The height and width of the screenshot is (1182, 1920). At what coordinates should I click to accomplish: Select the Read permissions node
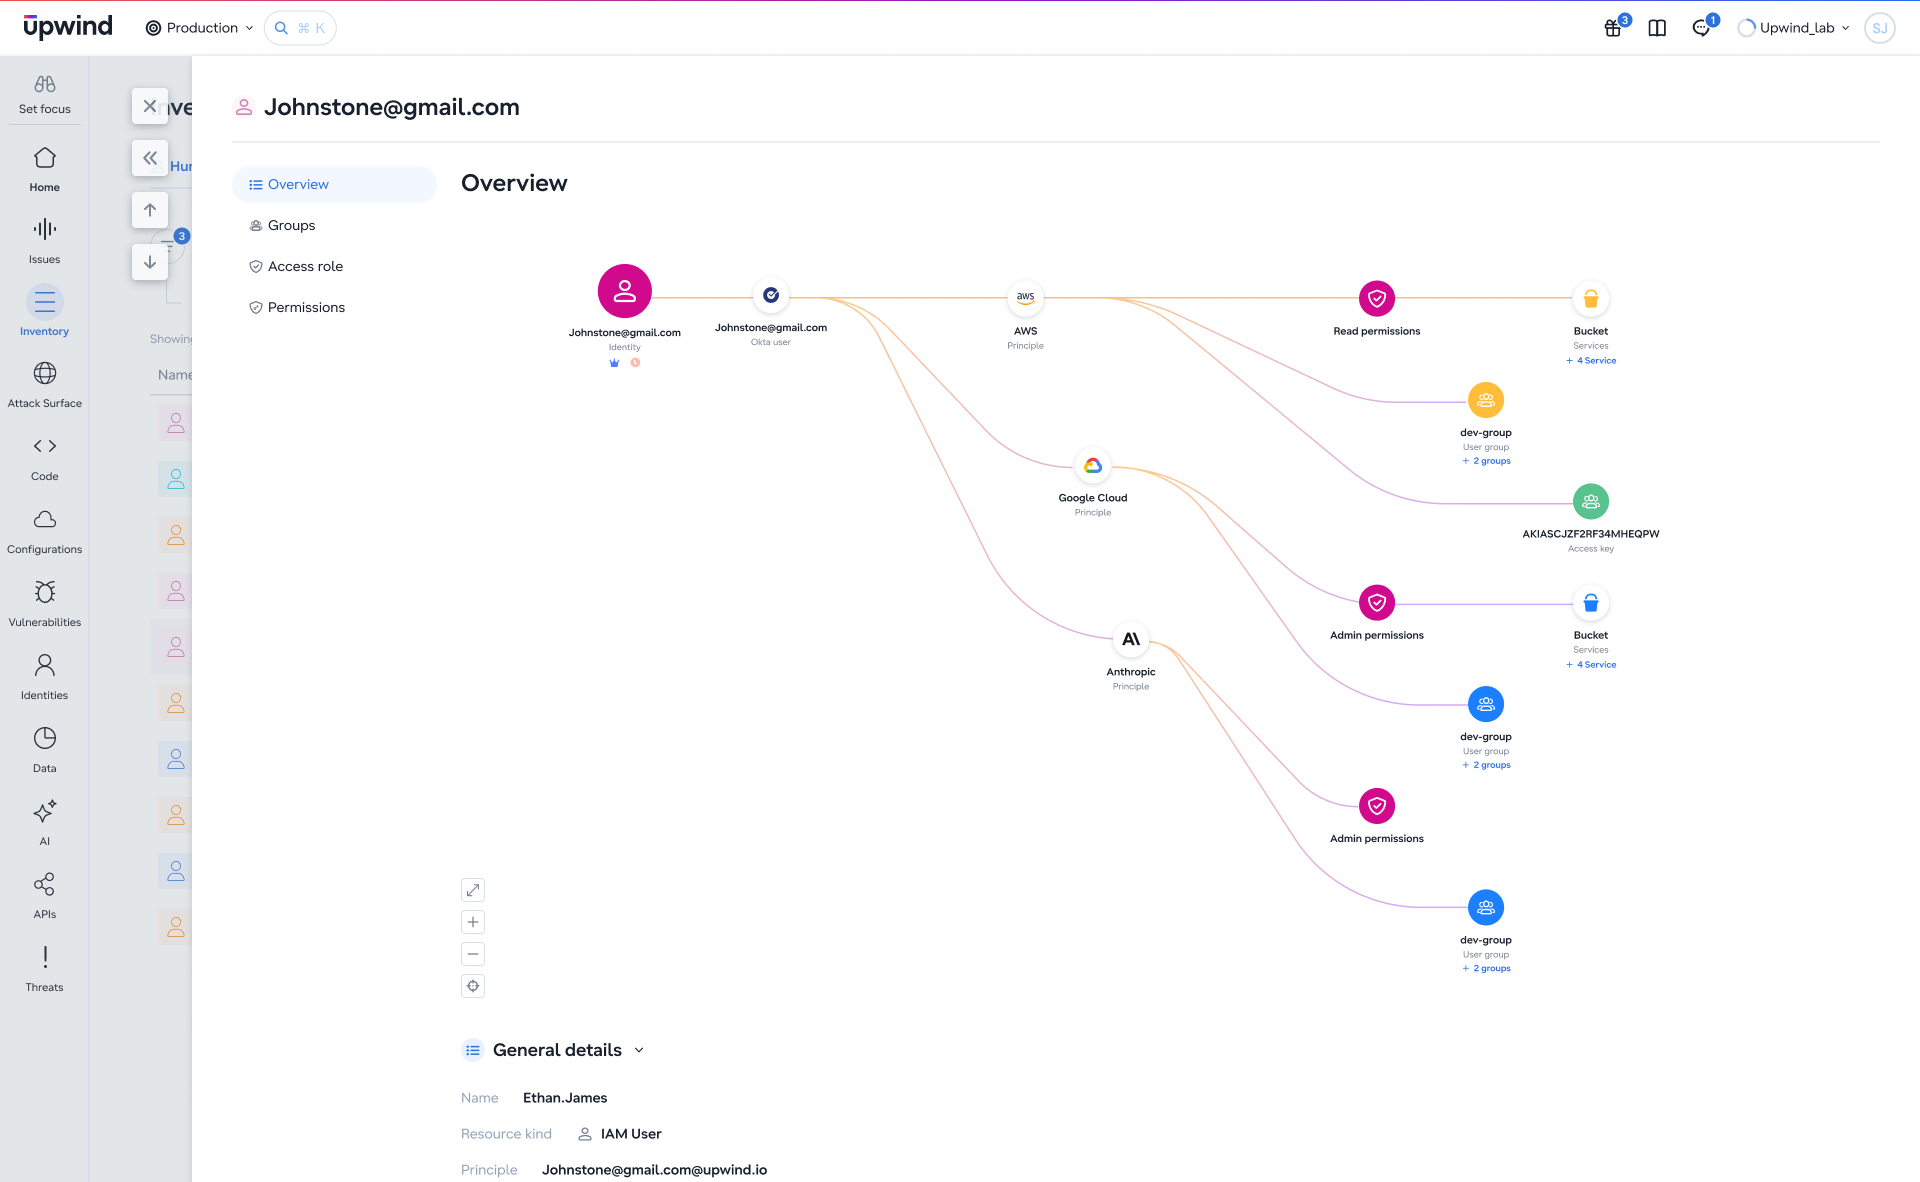click(1377, 298)
